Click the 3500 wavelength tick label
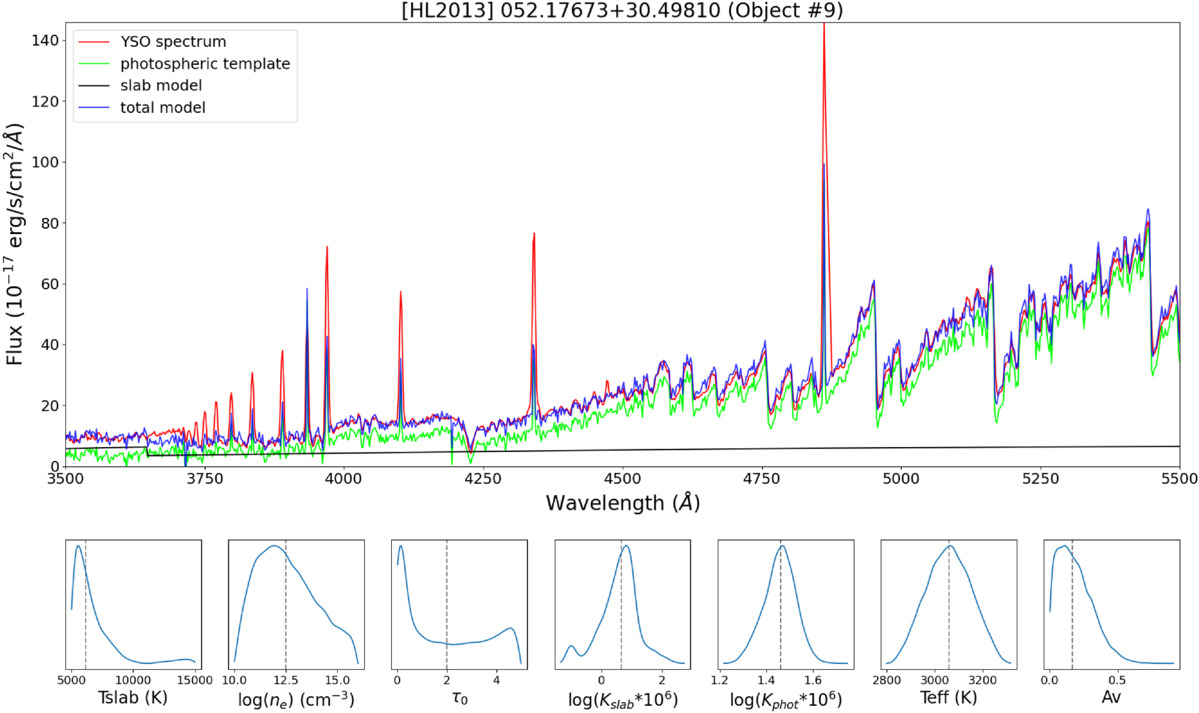Image resolution: width=1199 pixels, height=713 pixels. 66,479
